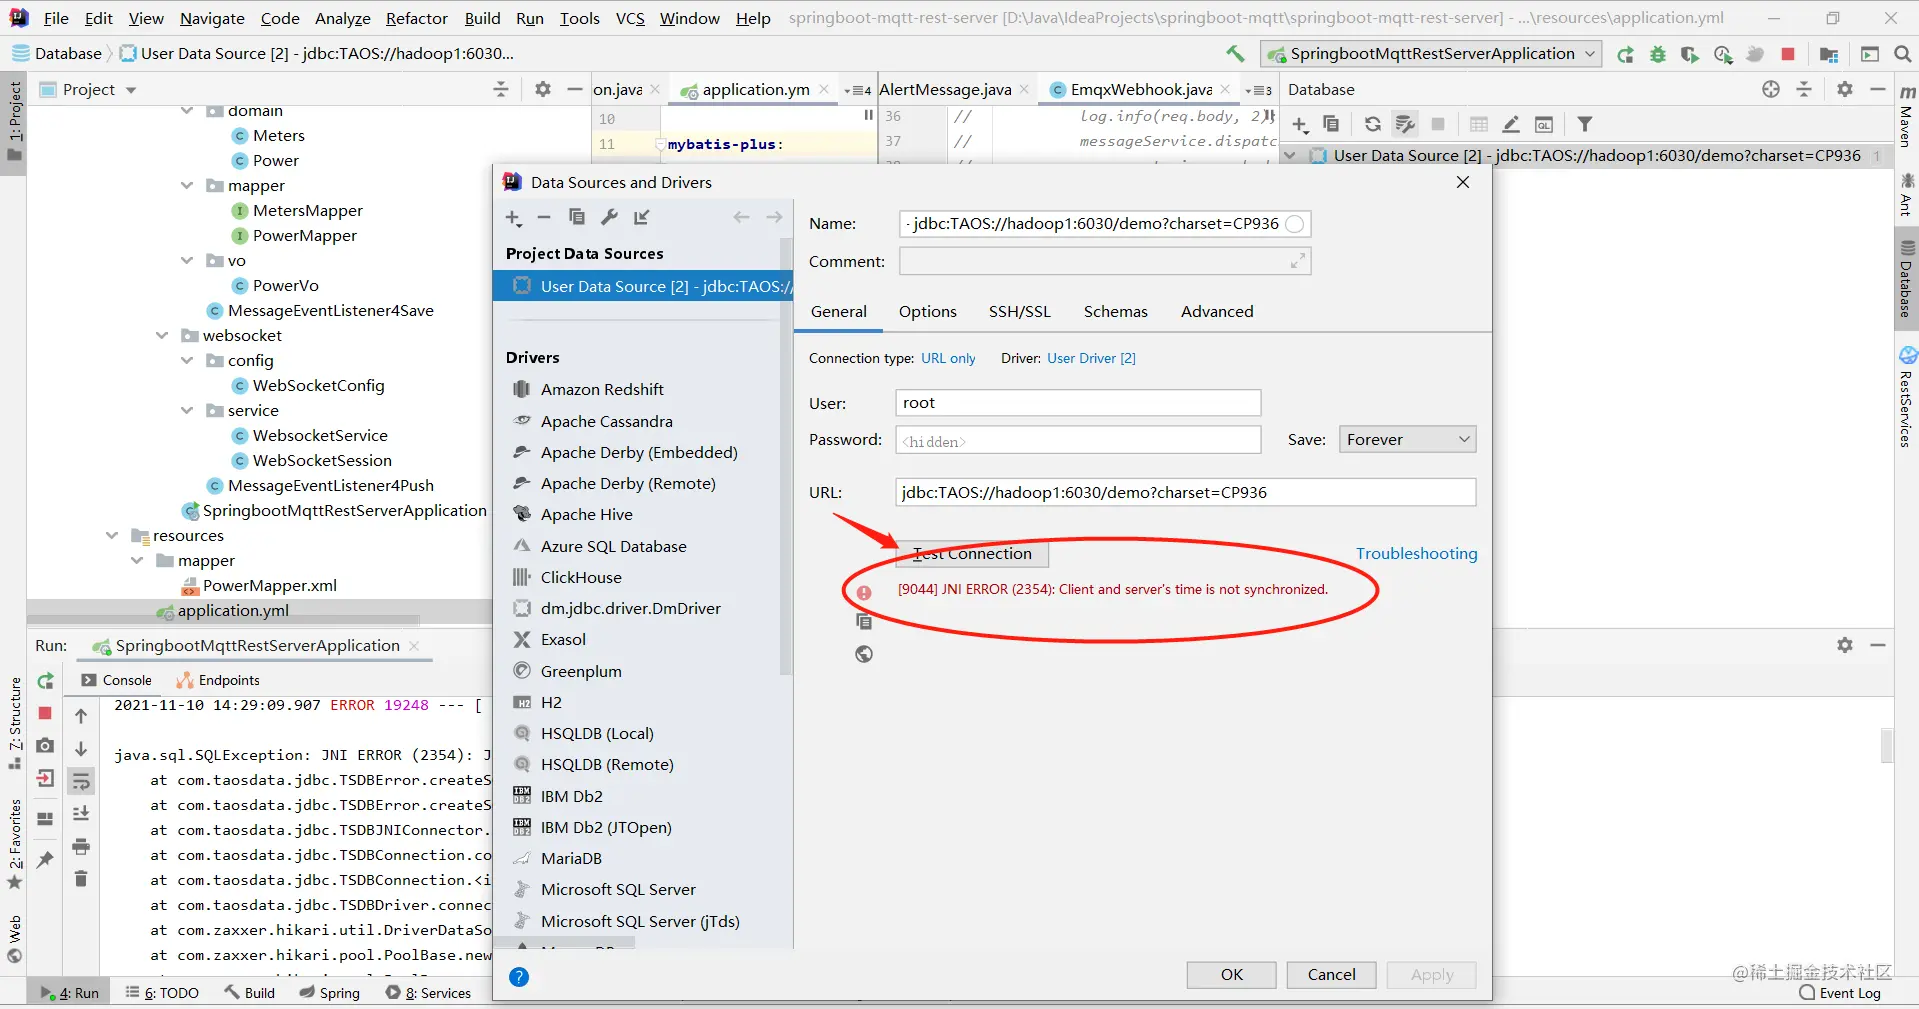This screenshot has height=1009, width=1919.
Task: Click the OK button in the dialog
Action: (x=1231, y=975)
